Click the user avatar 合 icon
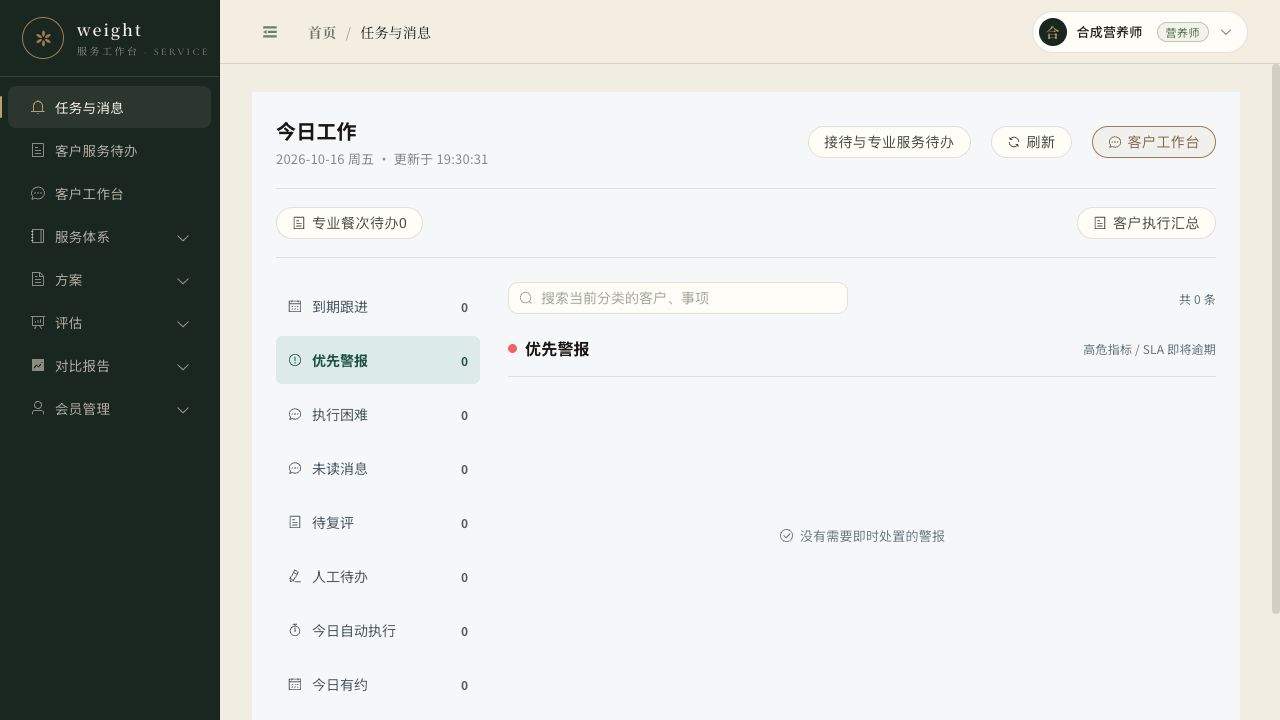Image resolution: width=1280 pixels, height=720 pixels. click(1053, 32)
